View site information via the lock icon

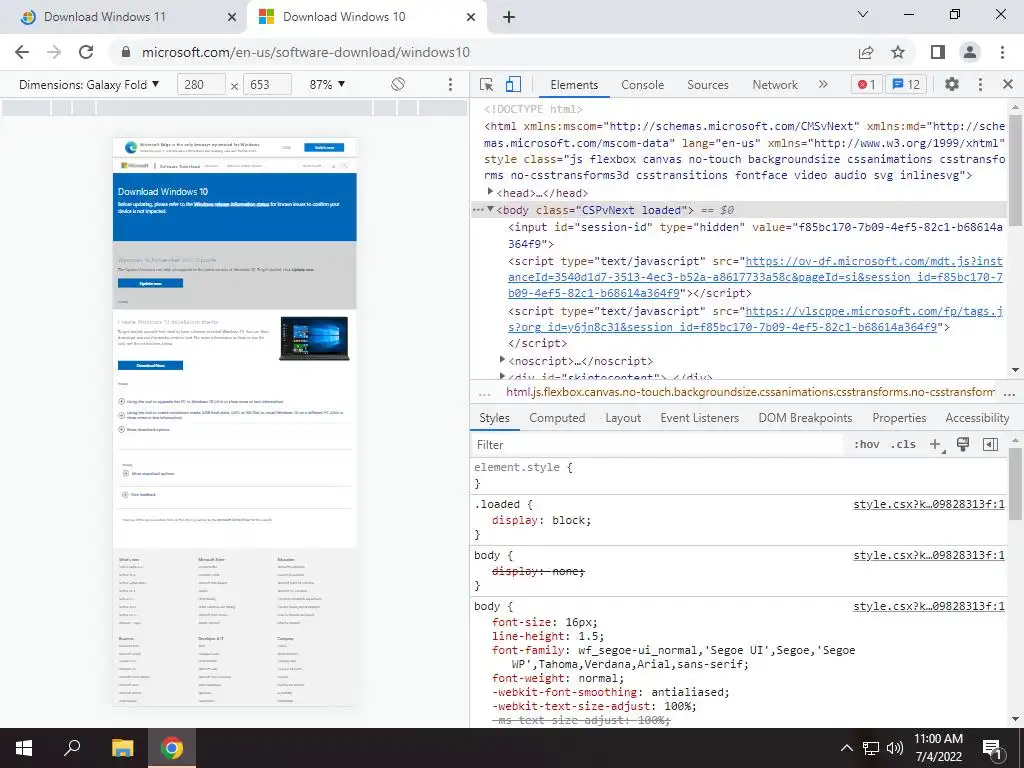pos(126,52)
